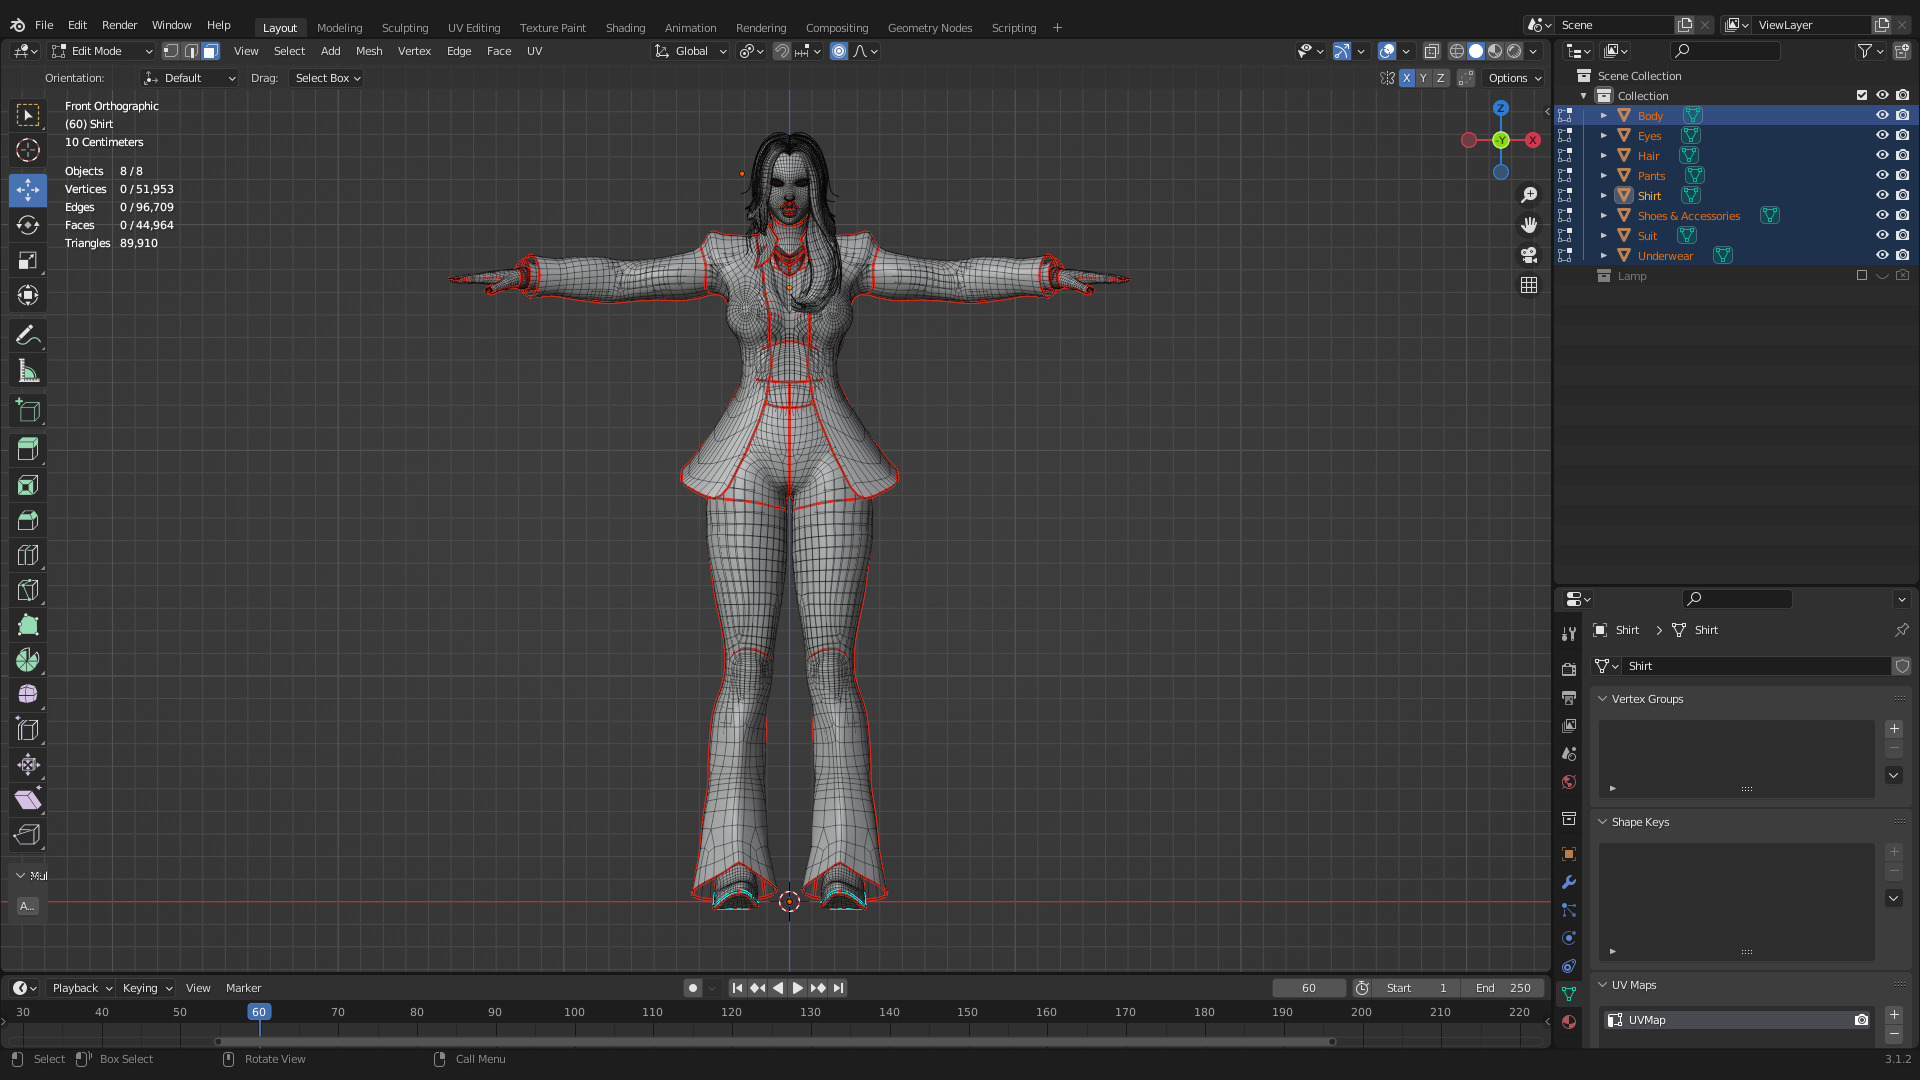This screenshot has height=1080, width=1920.
Task: Select the Shear tool
Action: point(28,799)
